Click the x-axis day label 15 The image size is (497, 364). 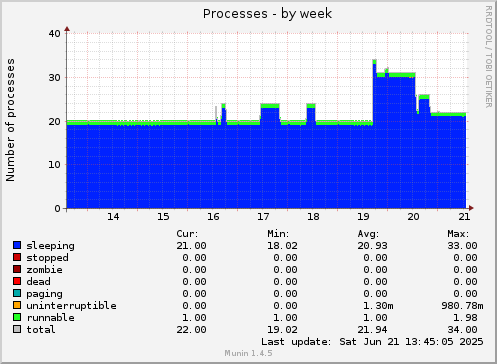[163, 217]
